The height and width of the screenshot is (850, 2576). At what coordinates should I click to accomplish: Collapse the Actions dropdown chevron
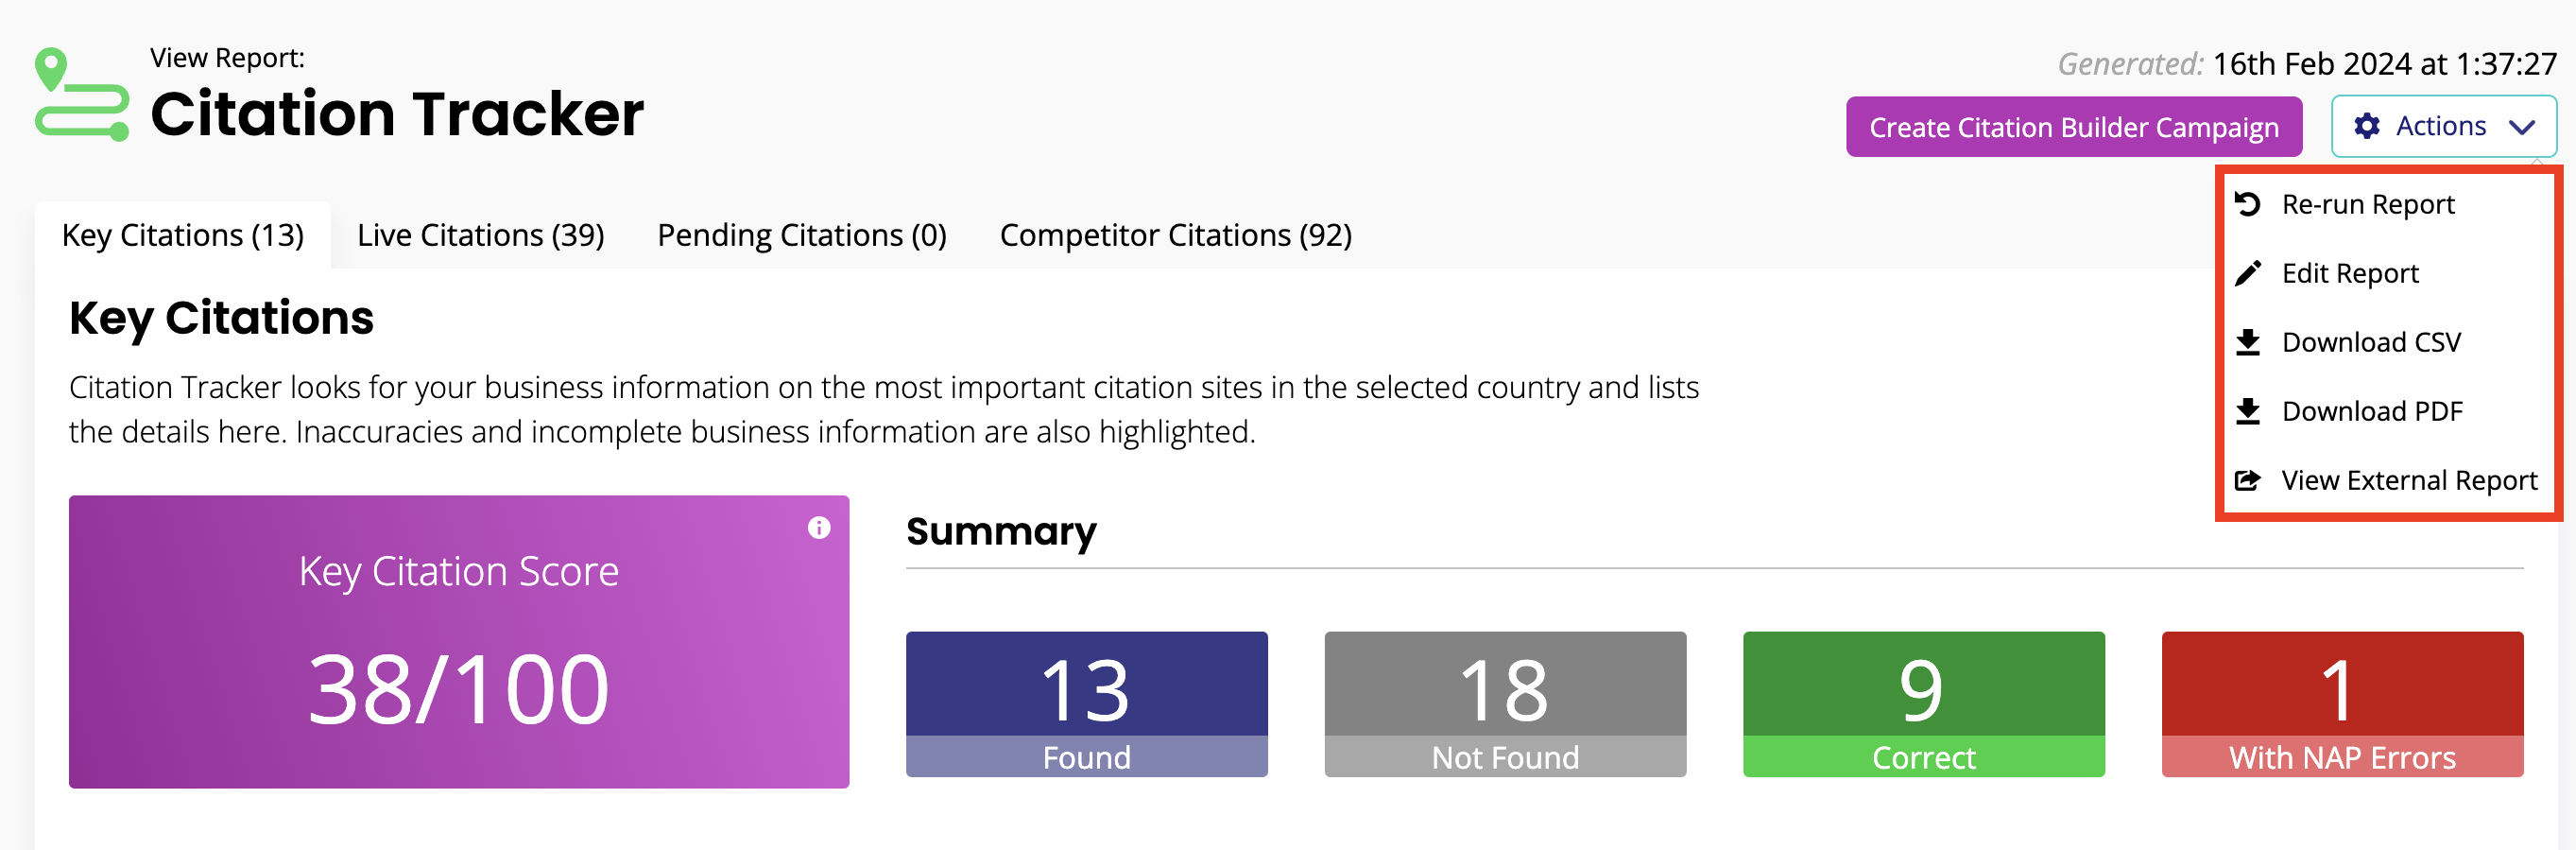(2521, 127)
